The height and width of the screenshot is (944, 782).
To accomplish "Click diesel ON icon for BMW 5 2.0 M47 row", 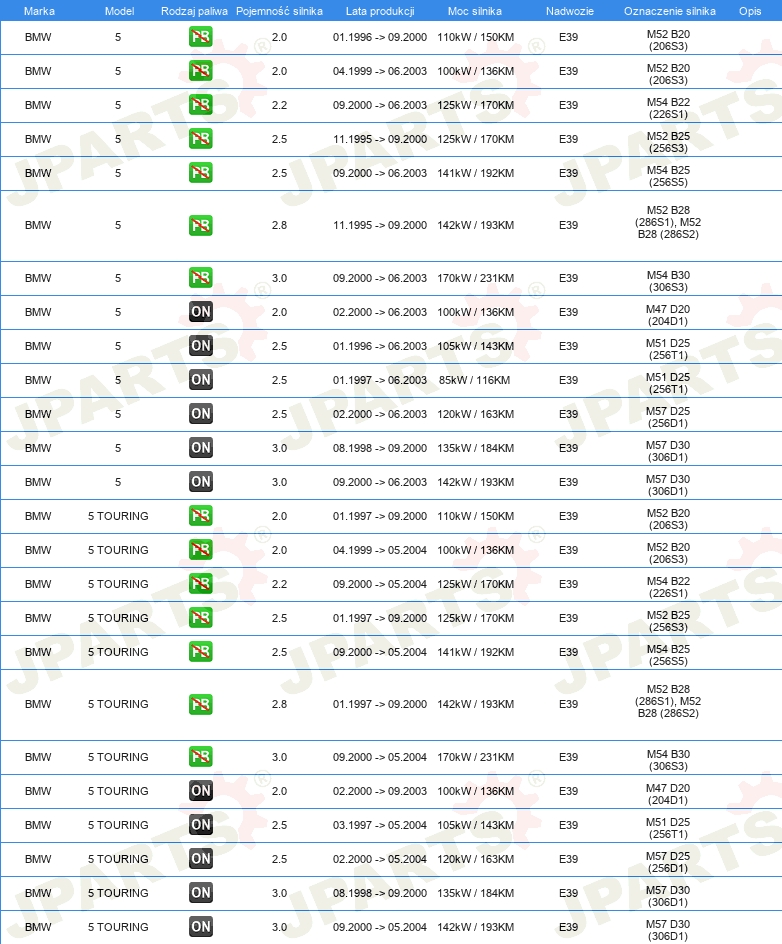I will click(x=200, y=312).
